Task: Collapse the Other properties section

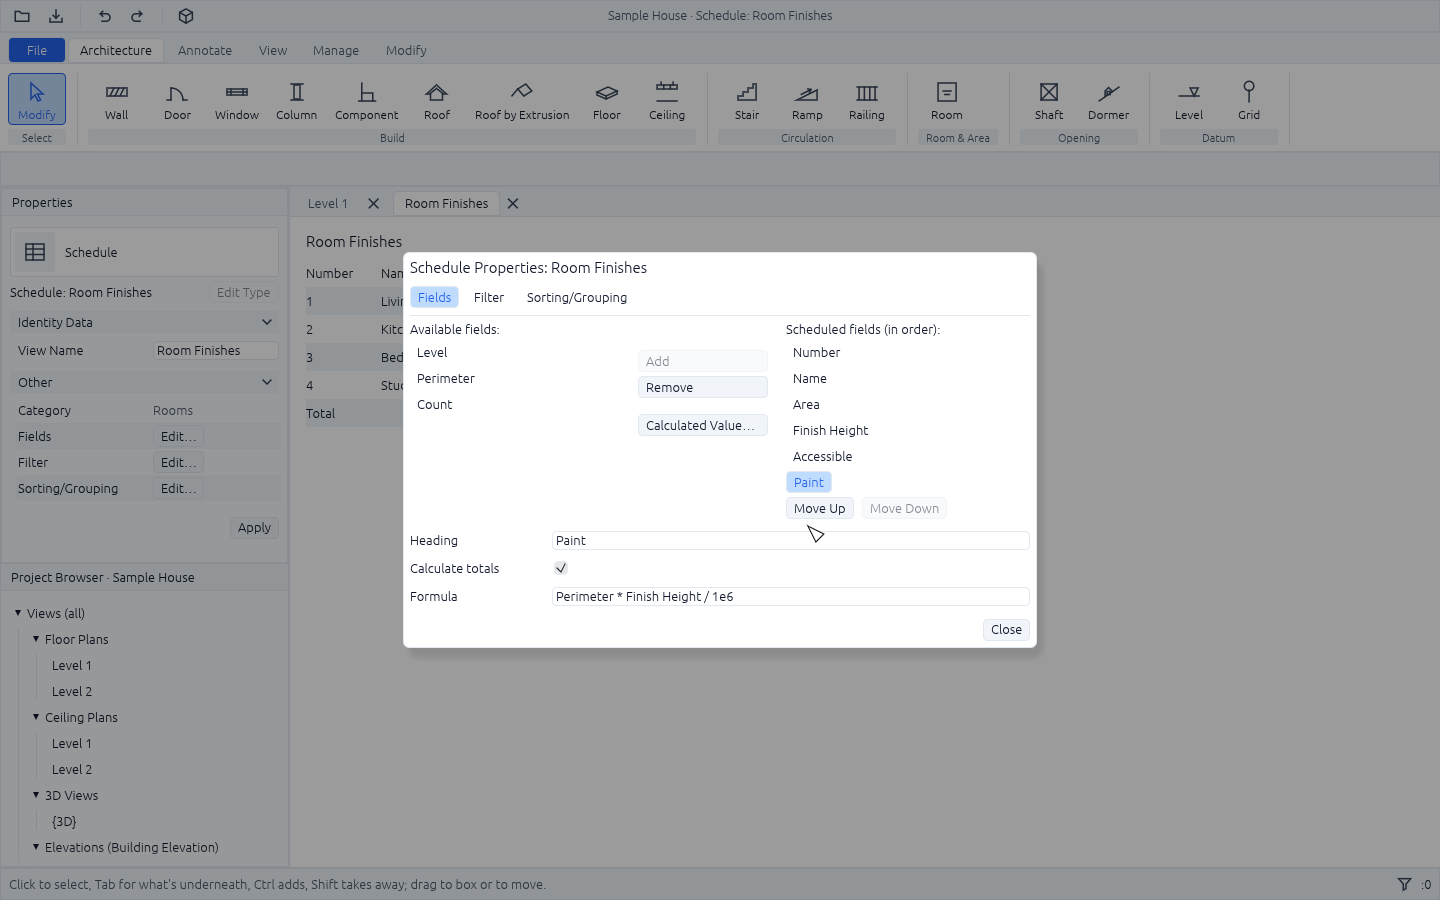Action: (x=145, y=382)
